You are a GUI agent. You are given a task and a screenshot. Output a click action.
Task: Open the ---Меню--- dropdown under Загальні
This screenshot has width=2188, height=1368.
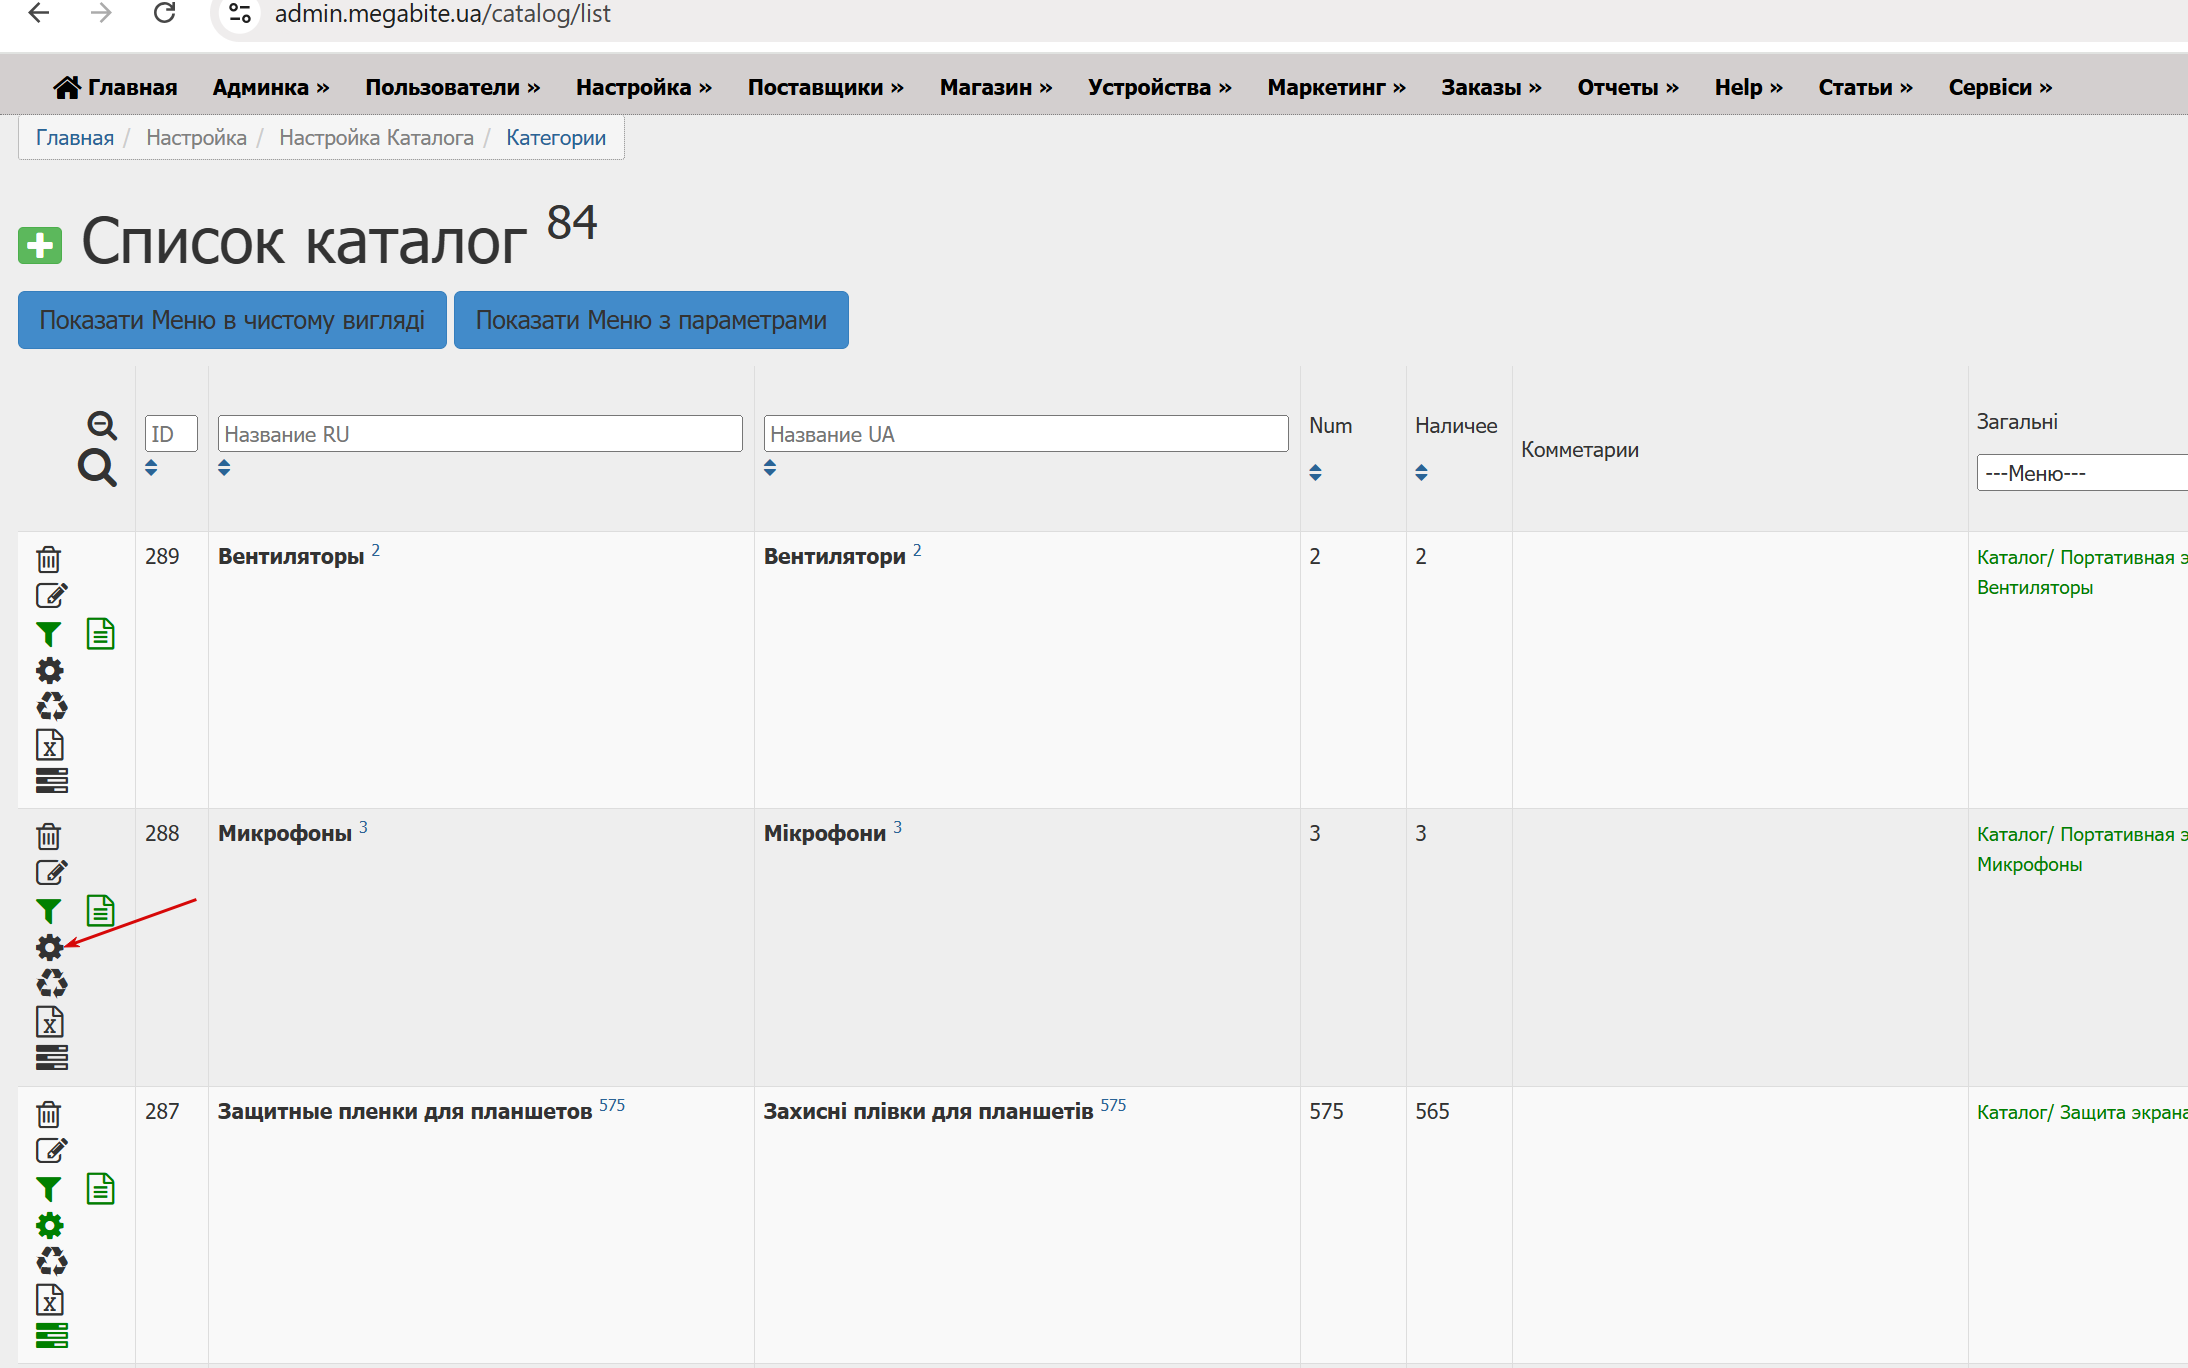click(x=2080, y=473)
